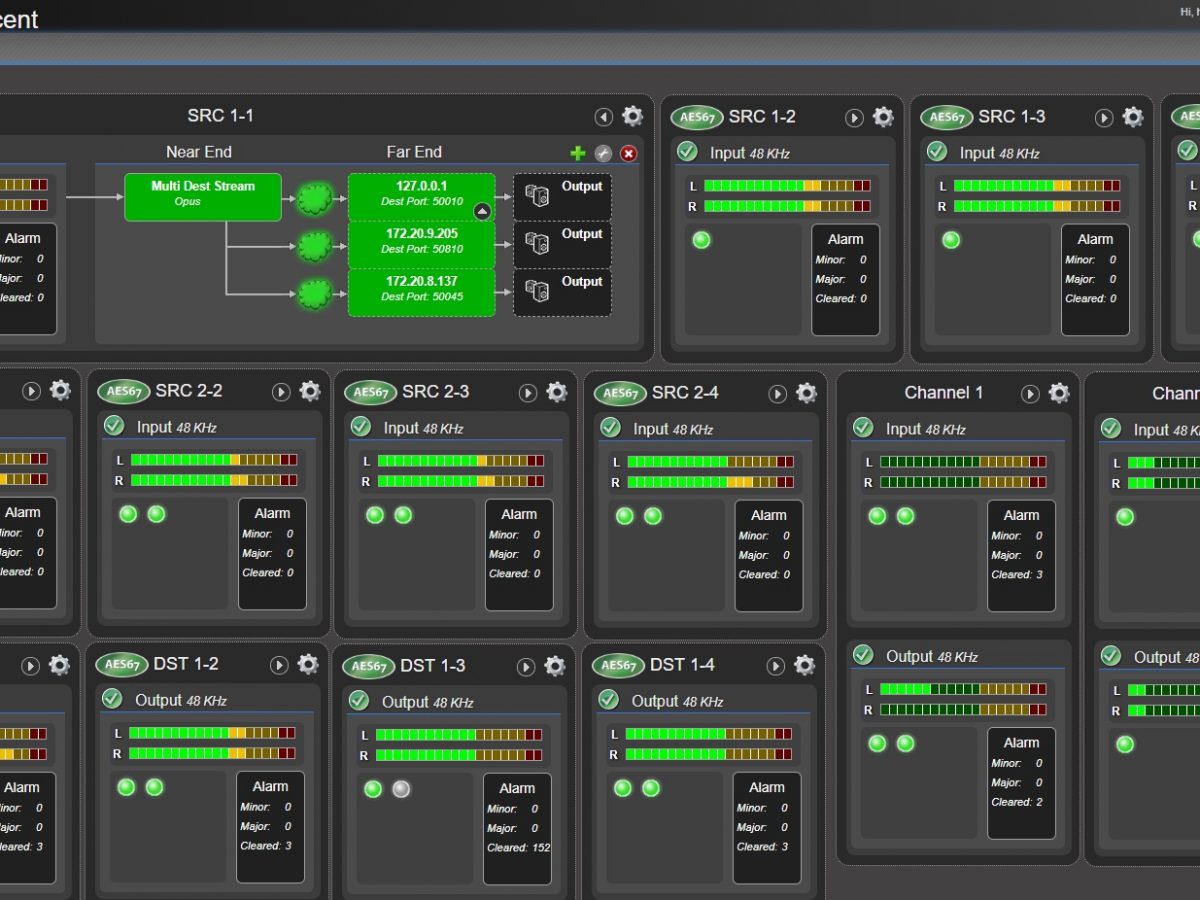Open settings gear on DST 1-3 panel
Image resolution: width=1200 pixels, height=900 pixels.
554,665
